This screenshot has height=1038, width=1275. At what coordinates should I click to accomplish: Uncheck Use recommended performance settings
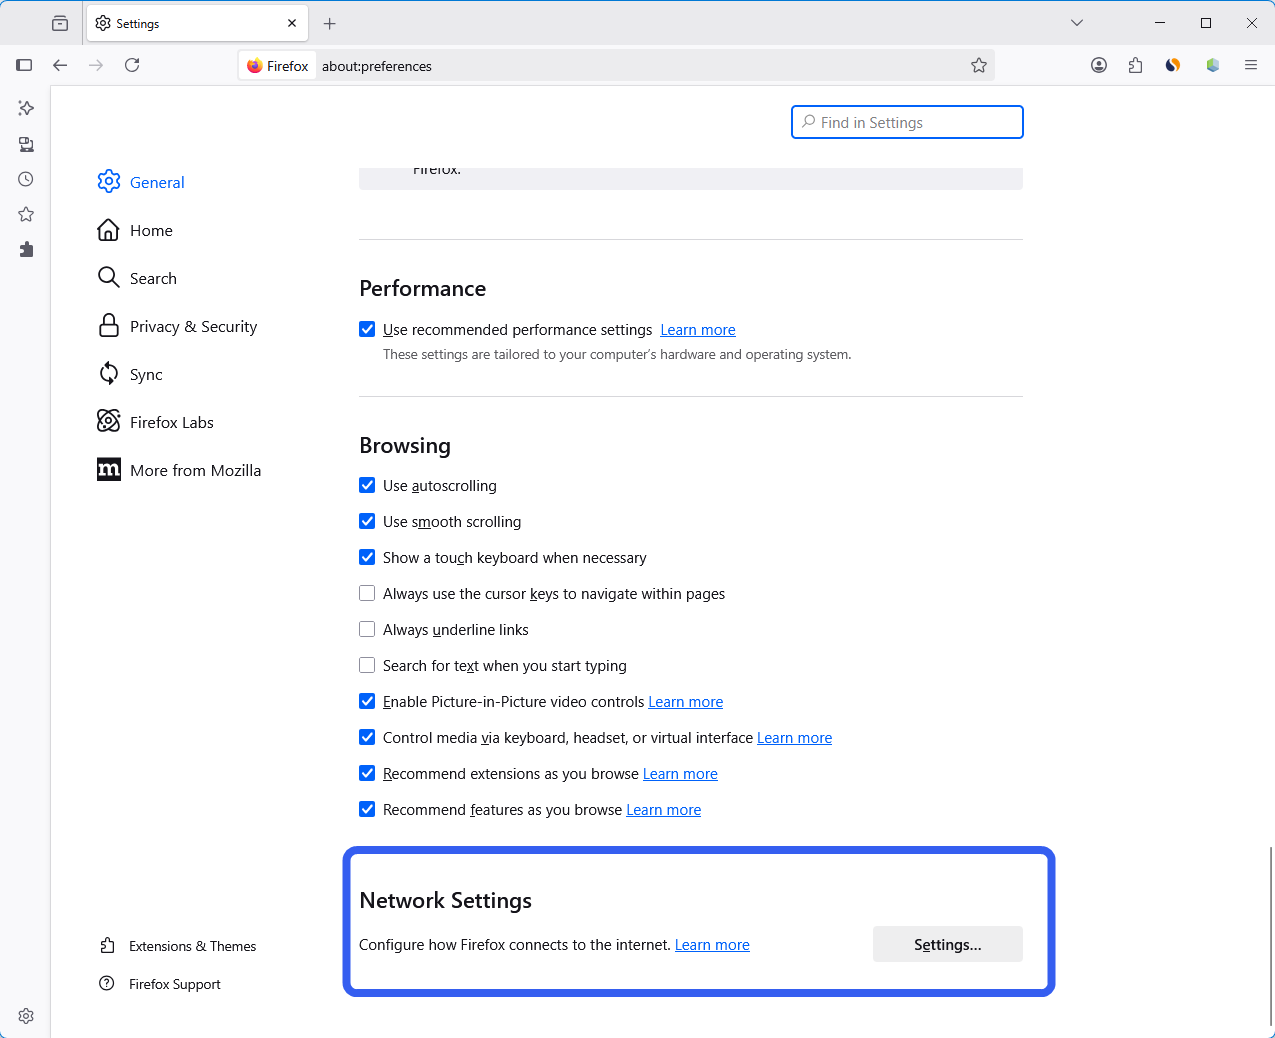pos(367,329)
